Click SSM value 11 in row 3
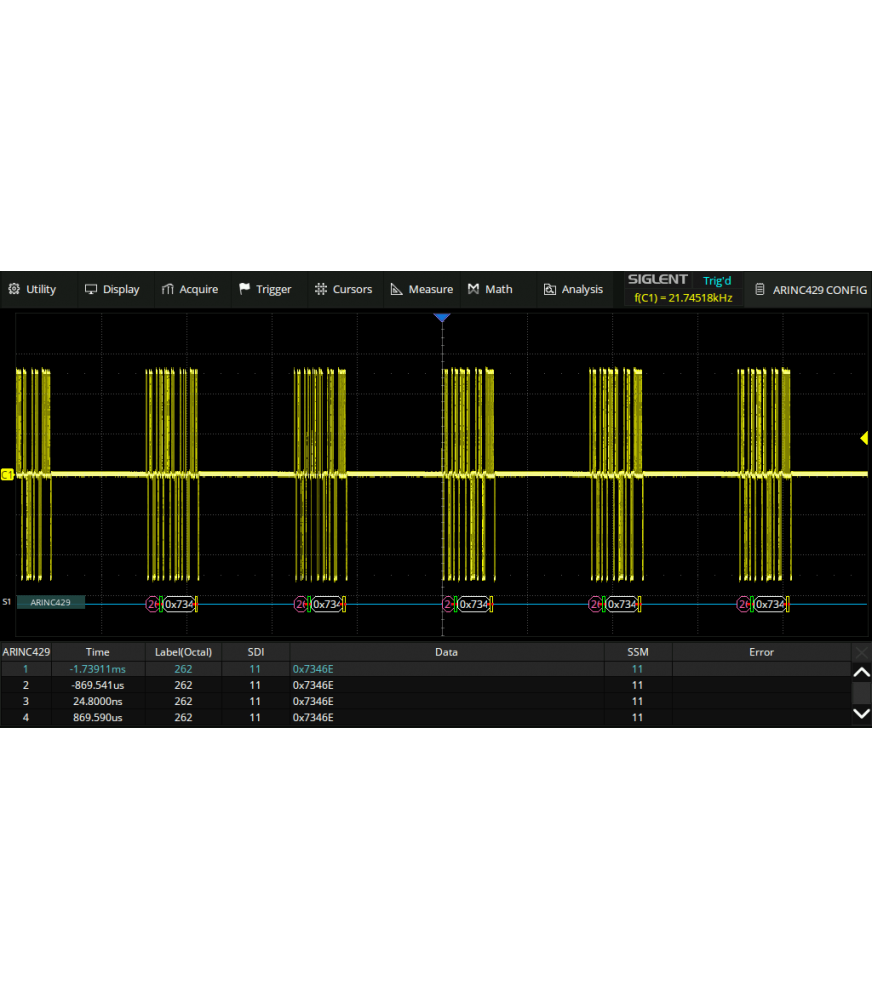Image resolution: width=872 pixels, height=1000 pixels. pos(637,701)
